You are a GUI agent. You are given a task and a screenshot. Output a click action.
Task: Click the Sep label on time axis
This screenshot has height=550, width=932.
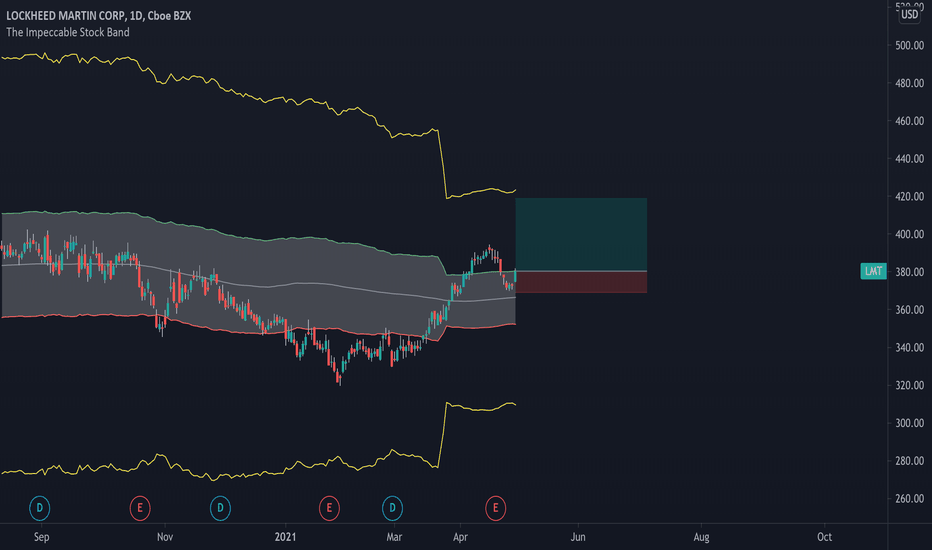click(x=42, y=537)
